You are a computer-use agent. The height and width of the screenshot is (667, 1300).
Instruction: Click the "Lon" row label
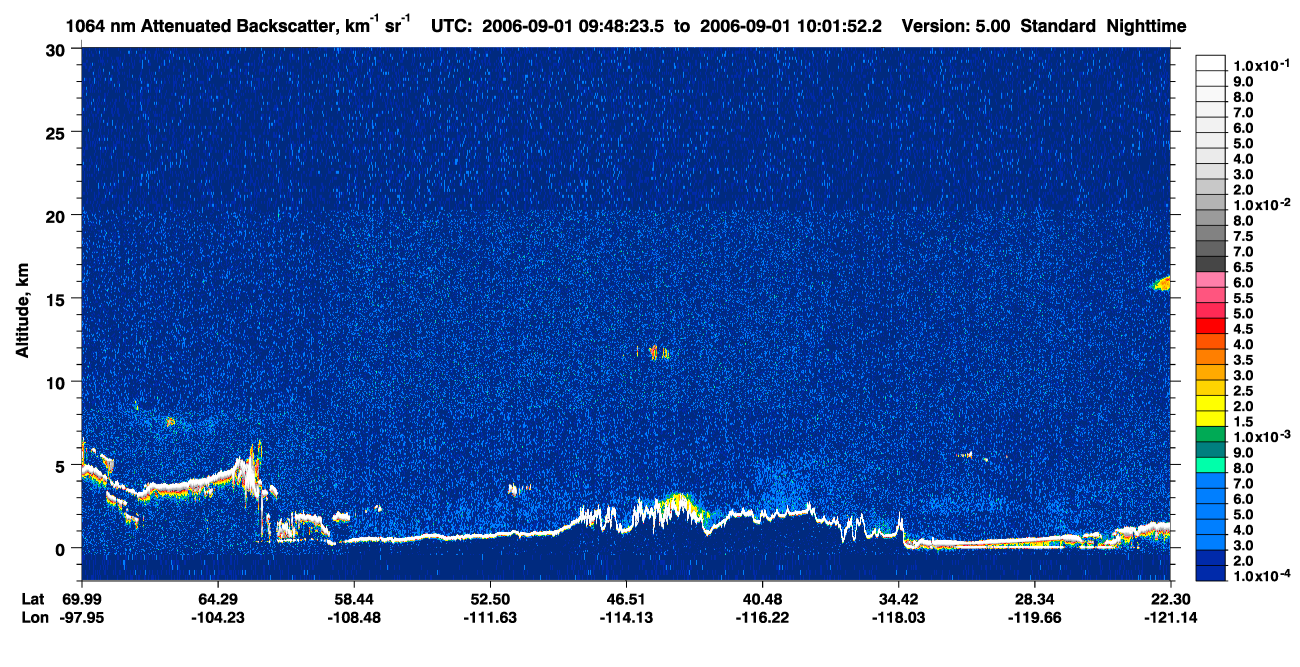(x=34, y=618)
